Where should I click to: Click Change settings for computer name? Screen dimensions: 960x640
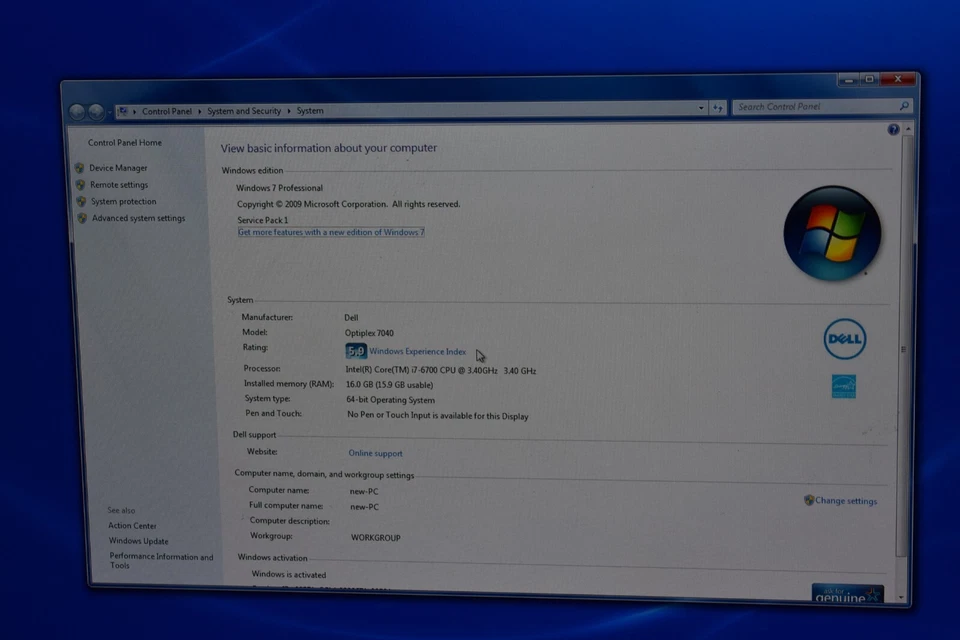(845, 500)
